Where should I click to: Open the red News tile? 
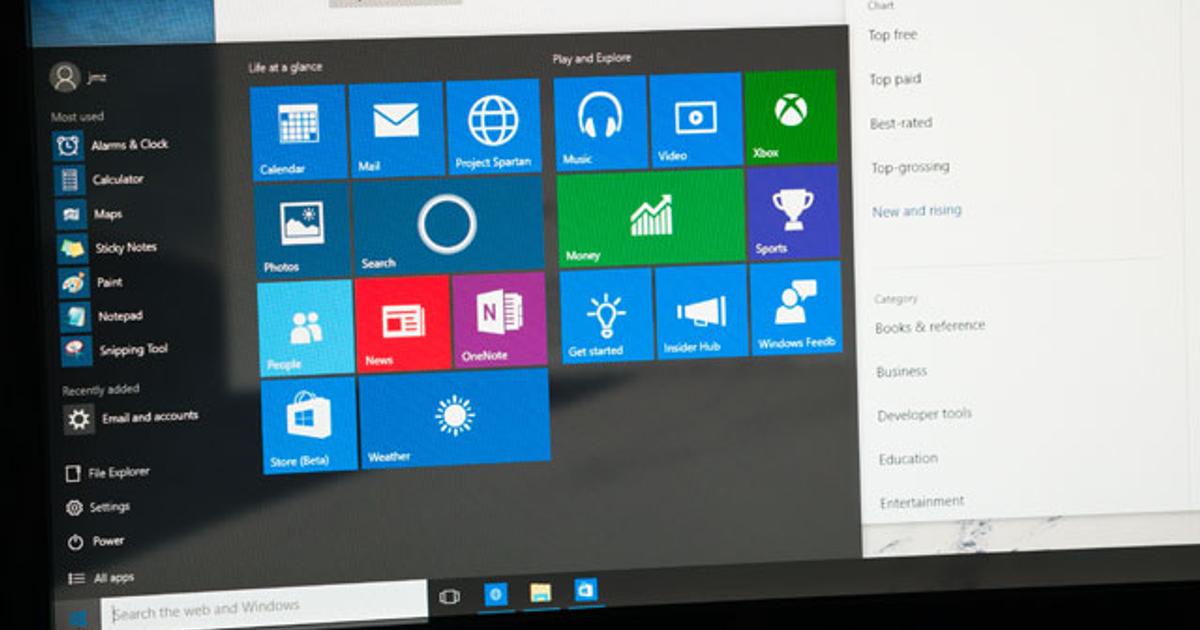pyautogui.click(x=402, y=324)
